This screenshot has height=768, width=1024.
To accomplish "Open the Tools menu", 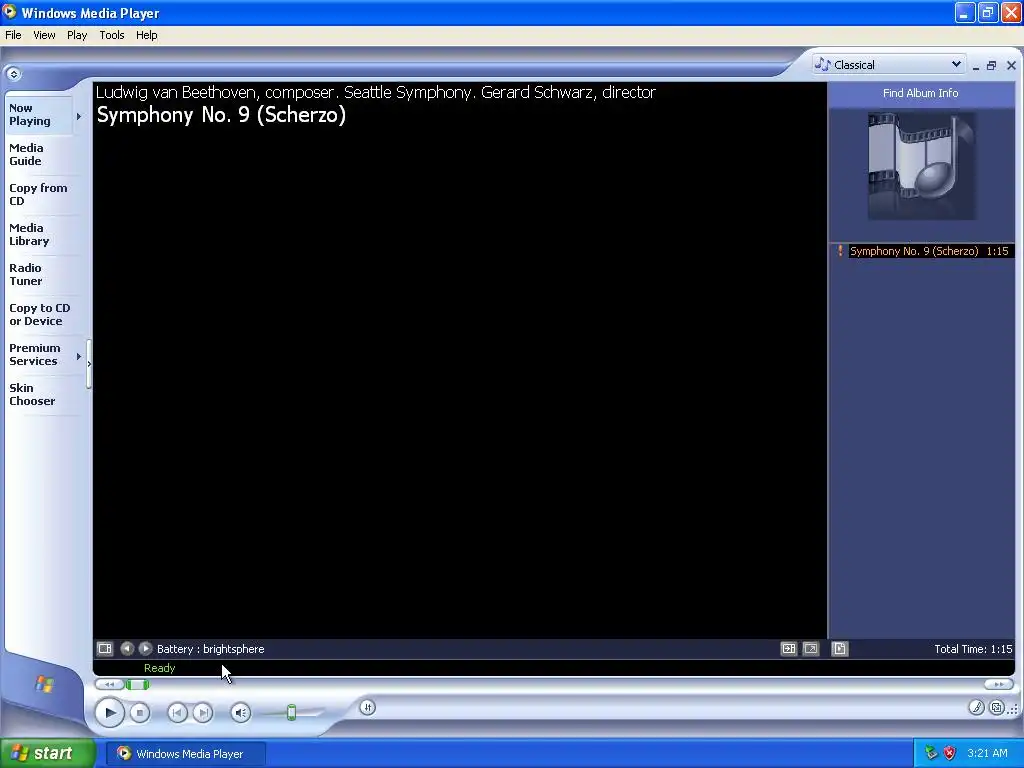I will tap(112, 35).
